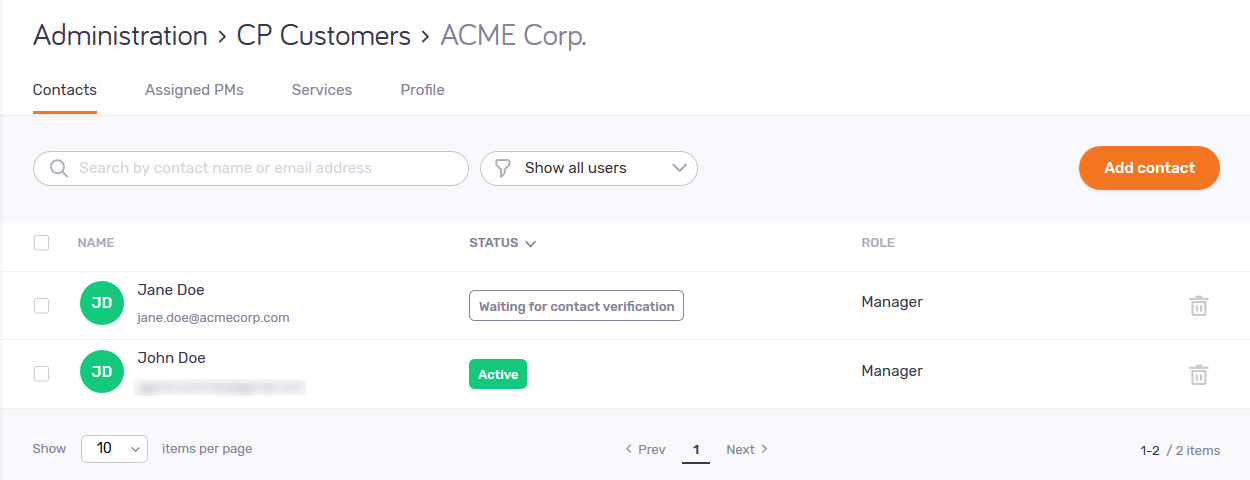Open the Services tab

click(322, 90)
